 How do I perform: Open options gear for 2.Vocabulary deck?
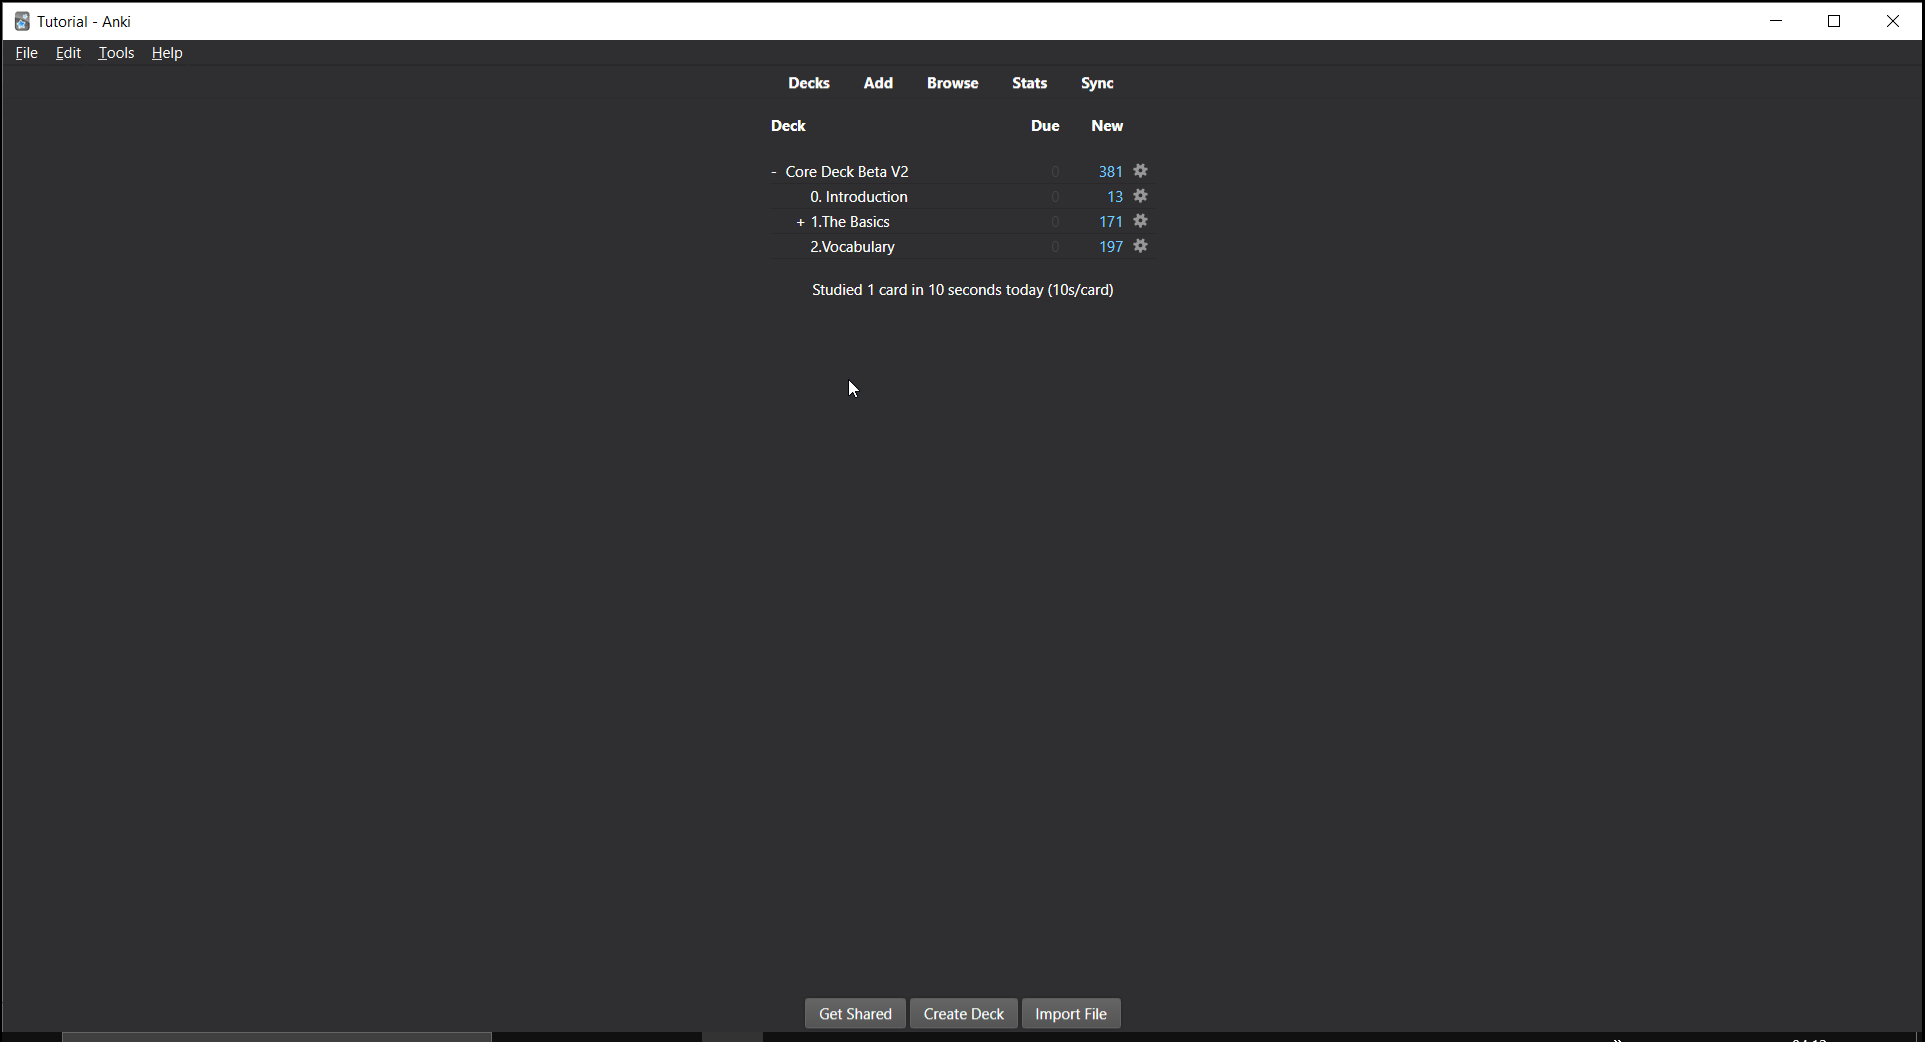coord(1140,246)
